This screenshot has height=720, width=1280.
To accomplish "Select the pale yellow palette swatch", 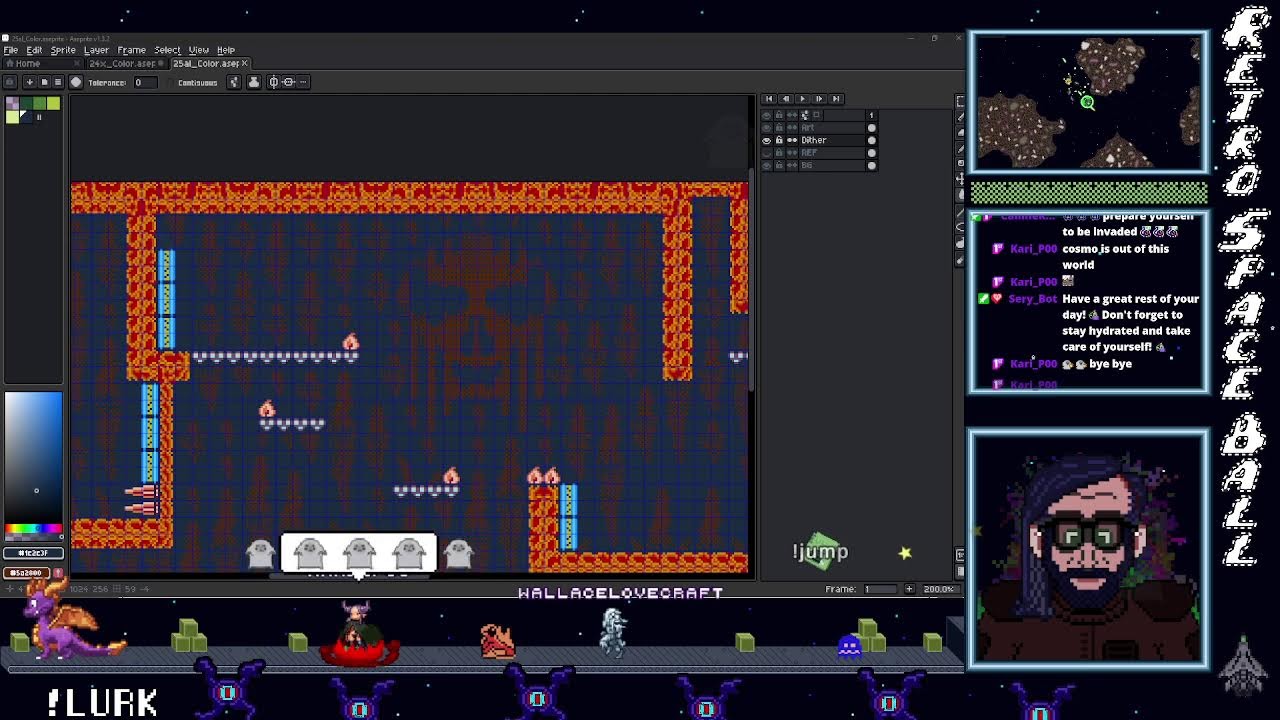I will coord(12,117).
